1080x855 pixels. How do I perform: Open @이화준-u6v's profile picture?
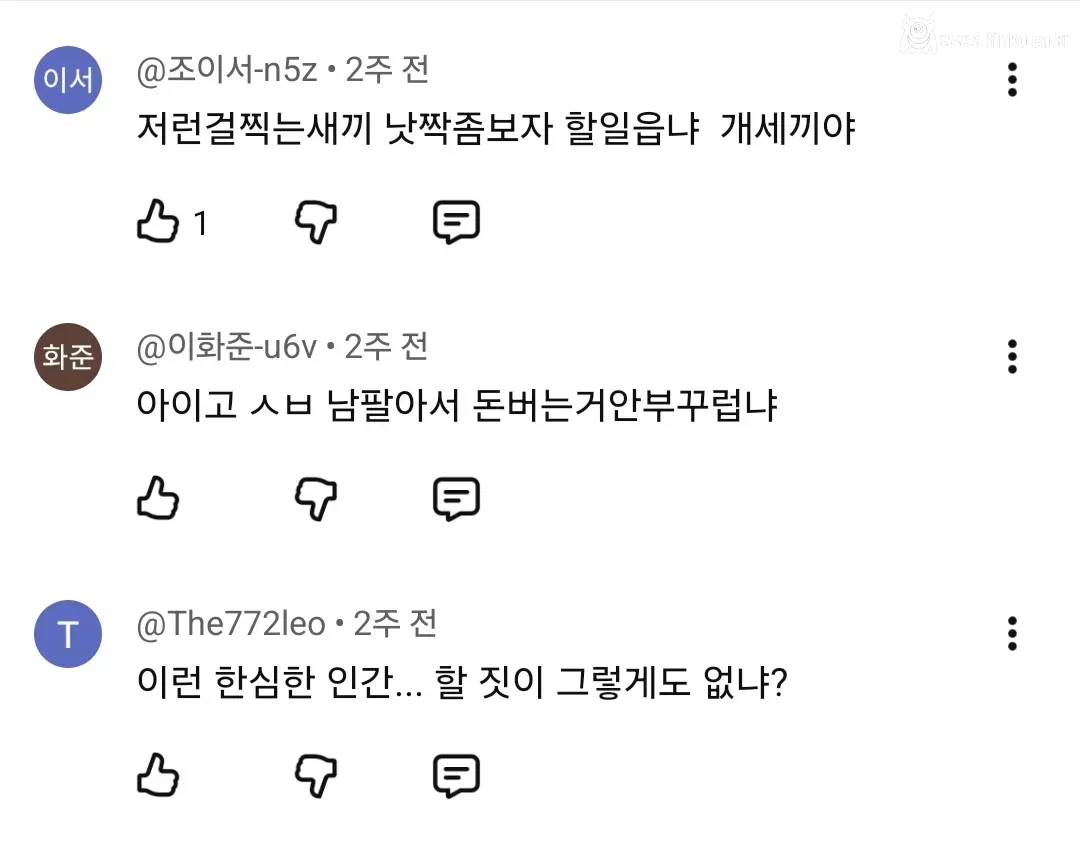pyautogui.click(x=67, y=356)
